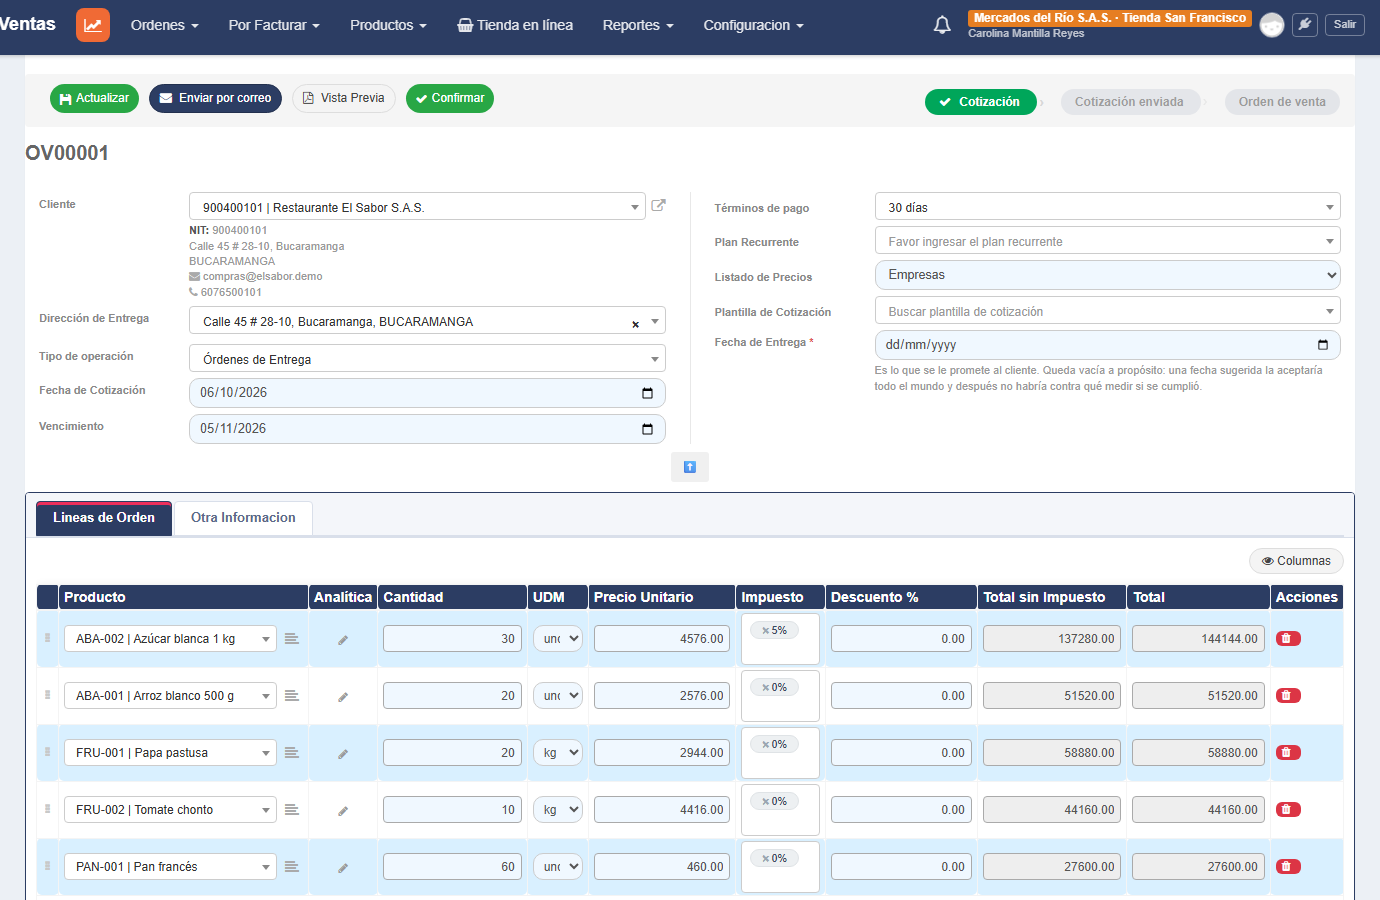Open the notifications bell icon

point(942,25)
